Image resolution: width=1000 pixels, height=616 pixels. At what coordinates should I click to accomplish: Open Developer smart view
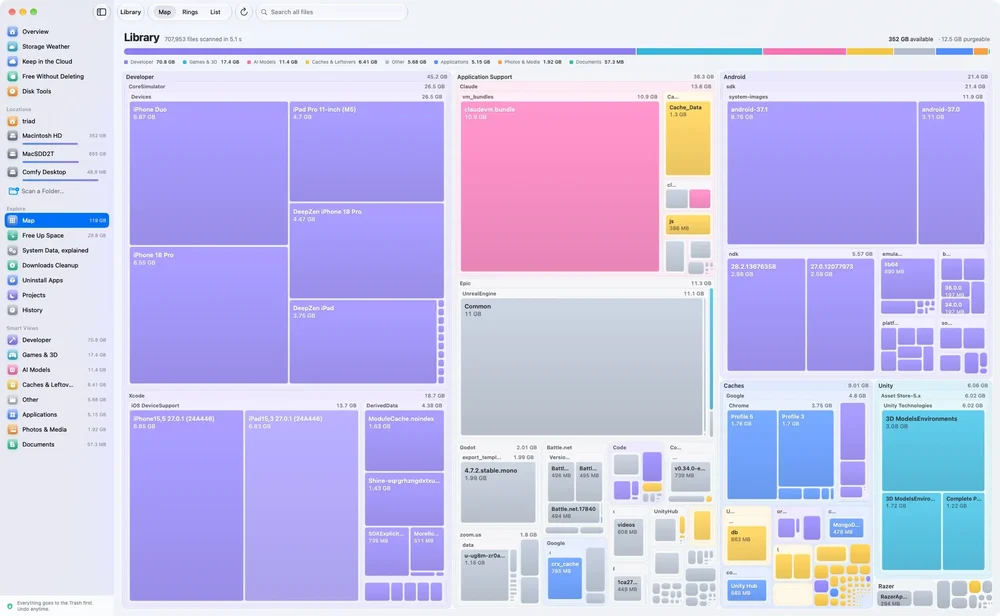[57, 340]
